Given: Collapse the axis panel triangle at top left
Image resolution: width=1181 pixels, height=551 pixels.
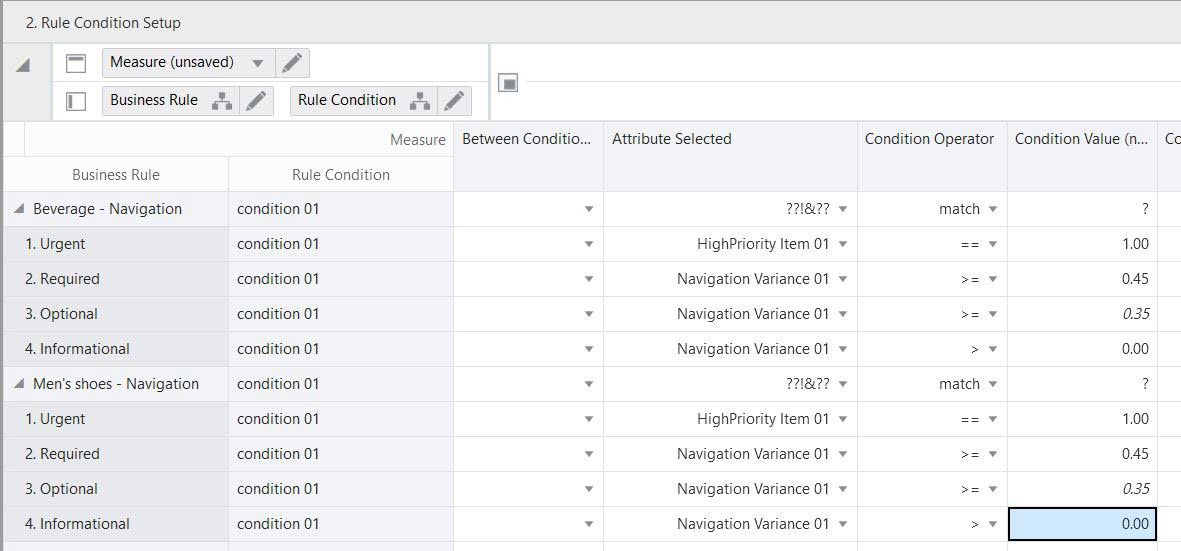Looking at the screenshot, I should (x=23, y=66).
